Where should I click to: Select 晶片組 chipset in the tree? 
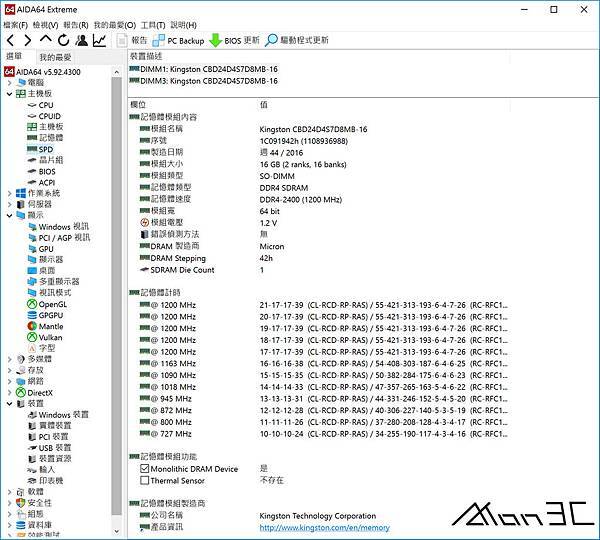45,160
